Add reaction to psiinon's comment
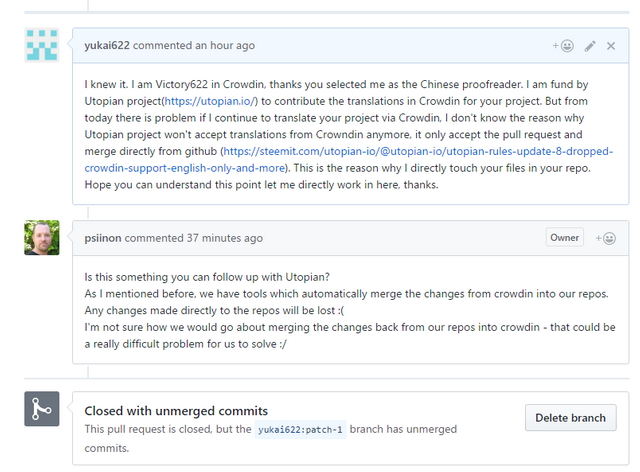 (605, 238)
